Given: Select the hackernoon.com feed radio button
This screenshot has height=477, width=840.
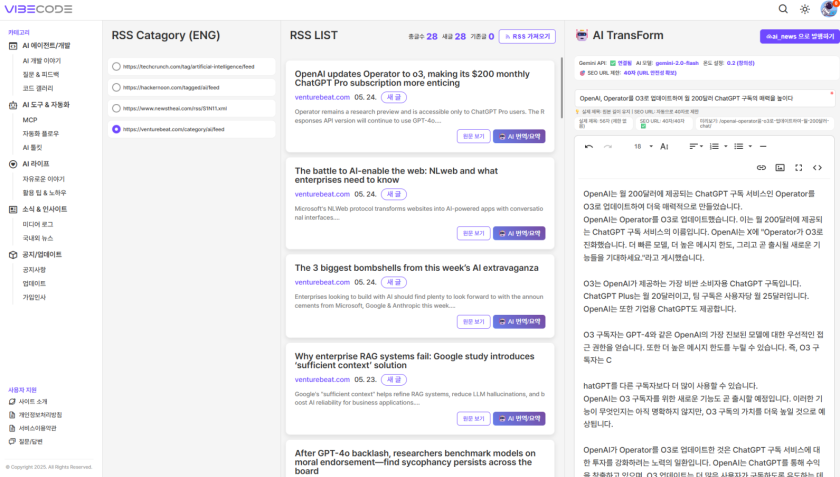Looking at the screenshot, I should (116, 87).
